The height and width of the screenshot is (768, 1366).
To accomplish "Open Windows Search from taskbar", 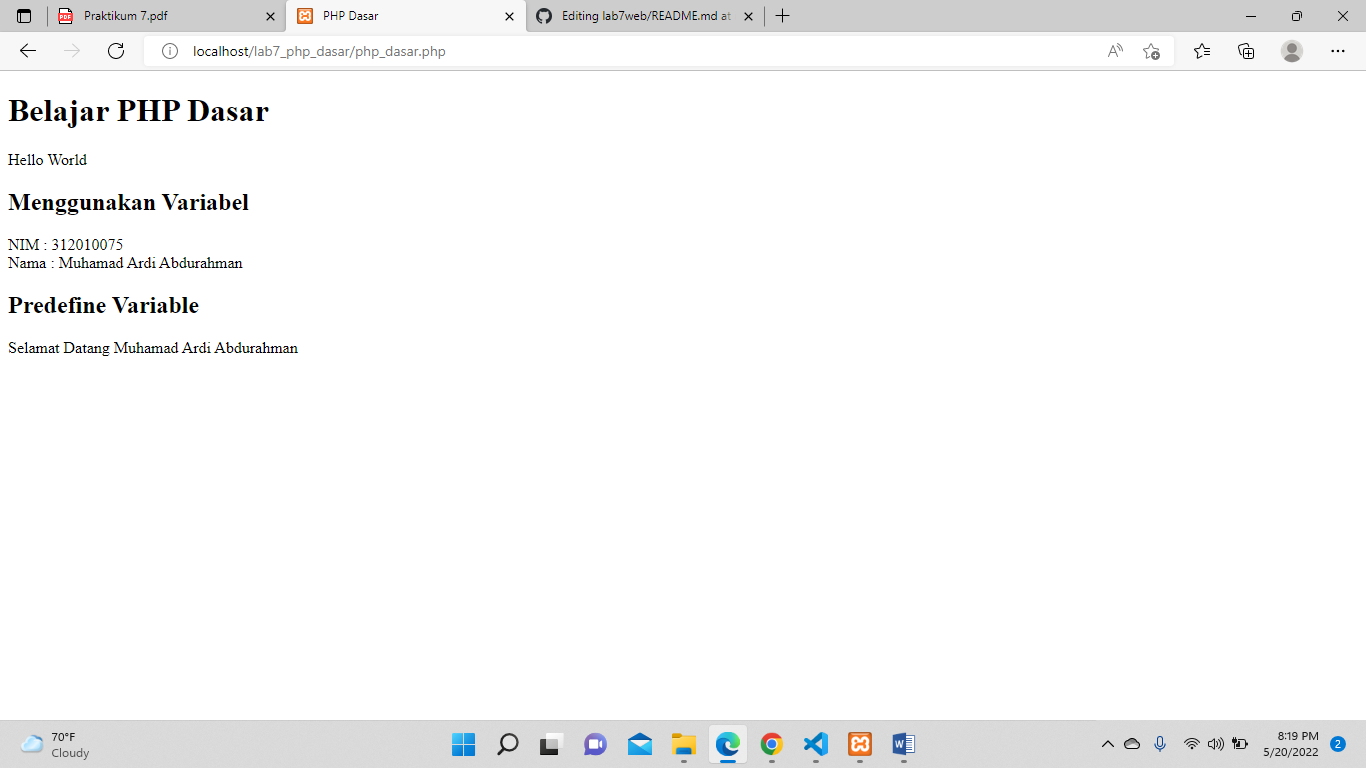I will click(507, 744).
